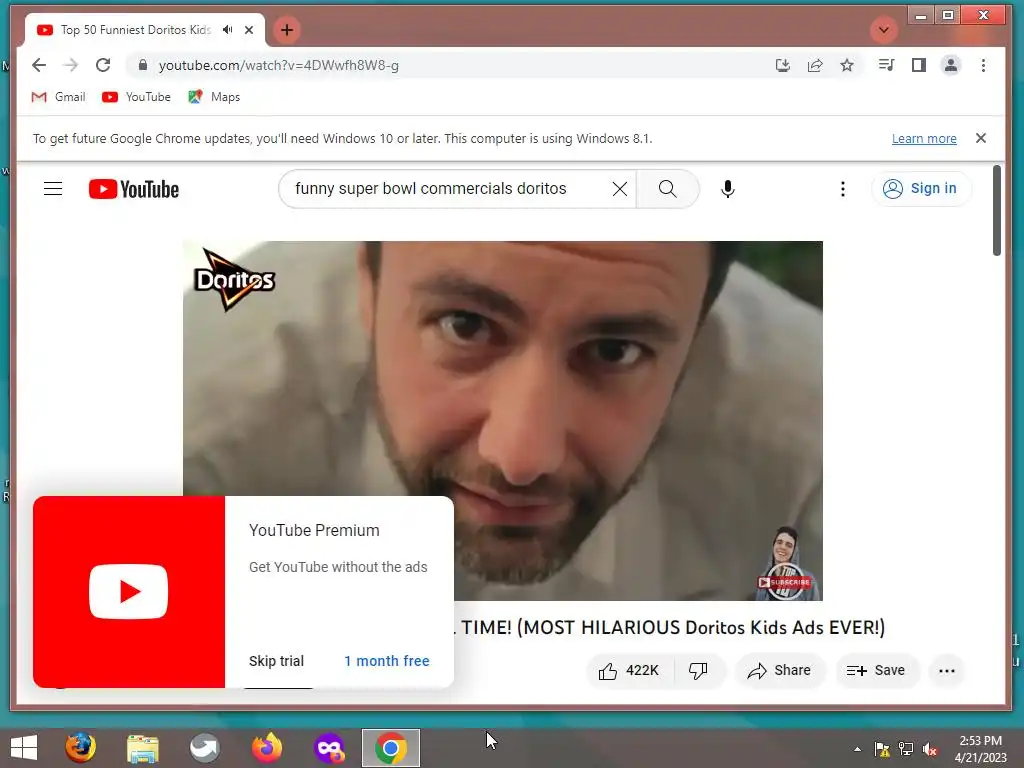1024x768 pixels.
Task: Click the Doritos logo on the video
Action: point(234,280)
